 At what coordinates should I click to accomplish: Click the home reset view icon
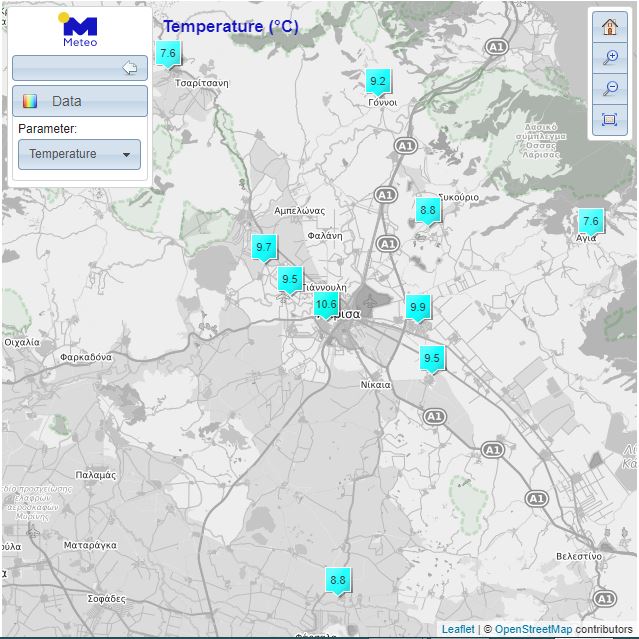coord(609,27)
